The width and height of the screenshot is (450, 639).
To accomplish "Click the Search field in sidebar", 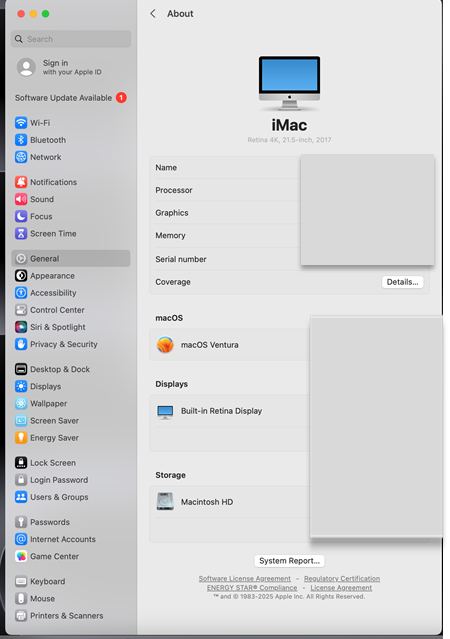I will 71,39.
